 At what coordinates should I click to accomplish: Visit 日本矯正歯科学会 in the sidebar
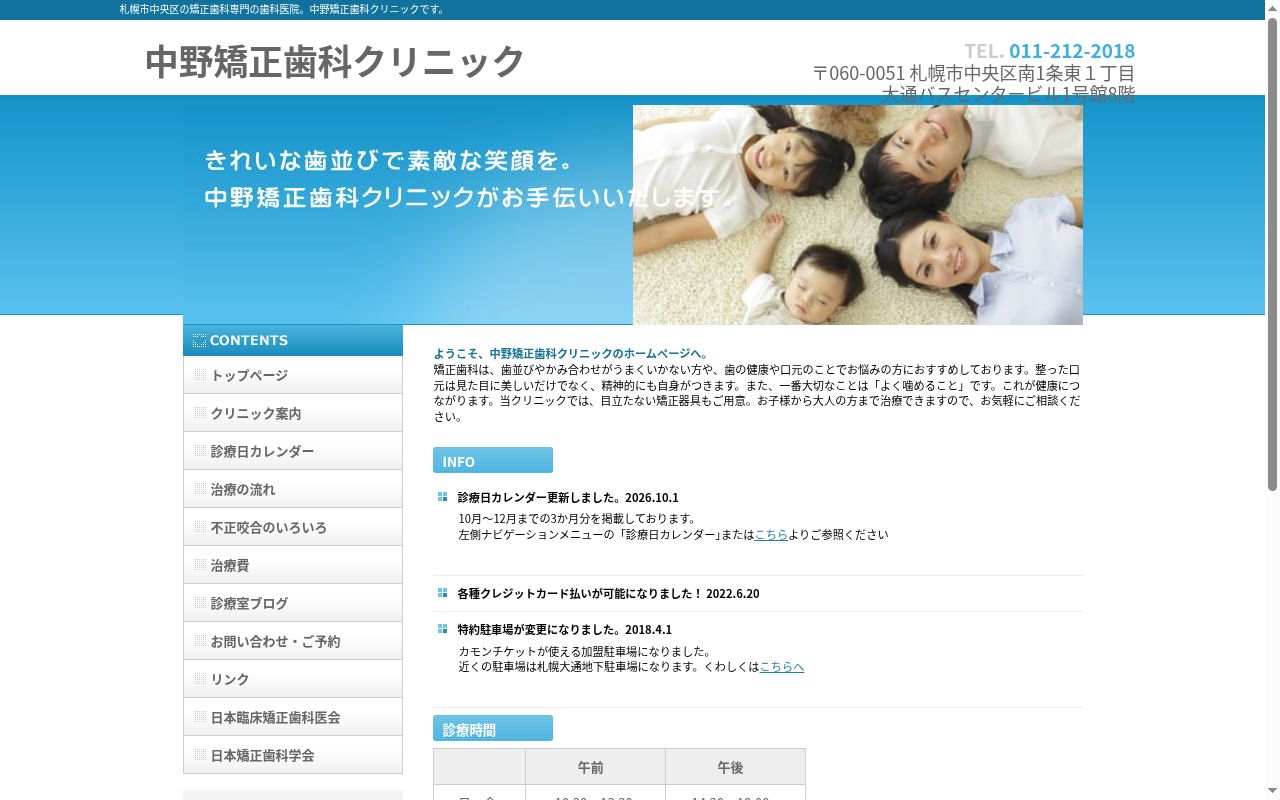click(x=292, y=755)
